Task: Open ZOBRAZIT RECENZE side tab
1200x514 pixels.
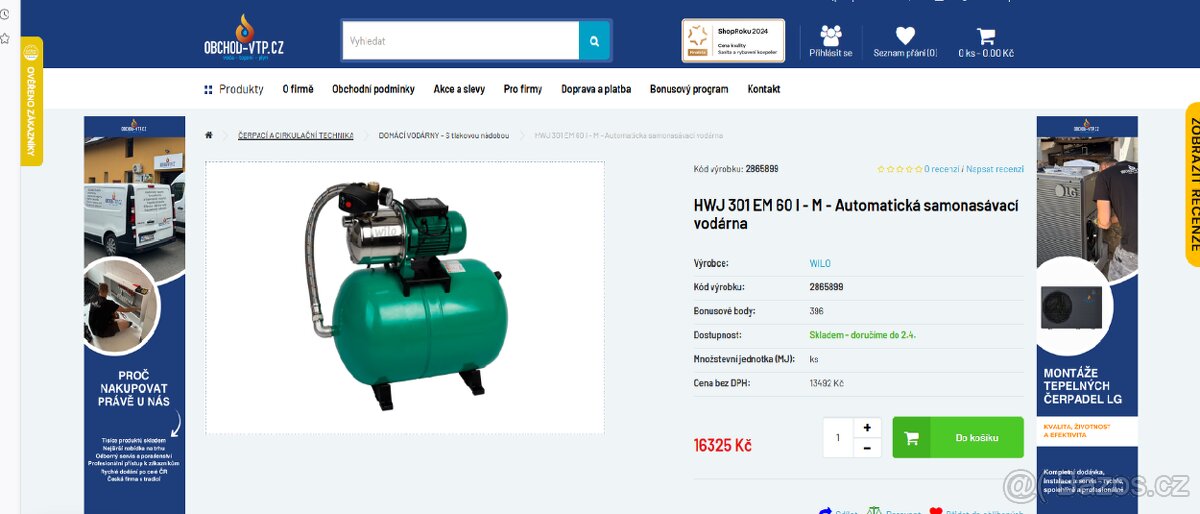Action: click(x=1194, y=185)
